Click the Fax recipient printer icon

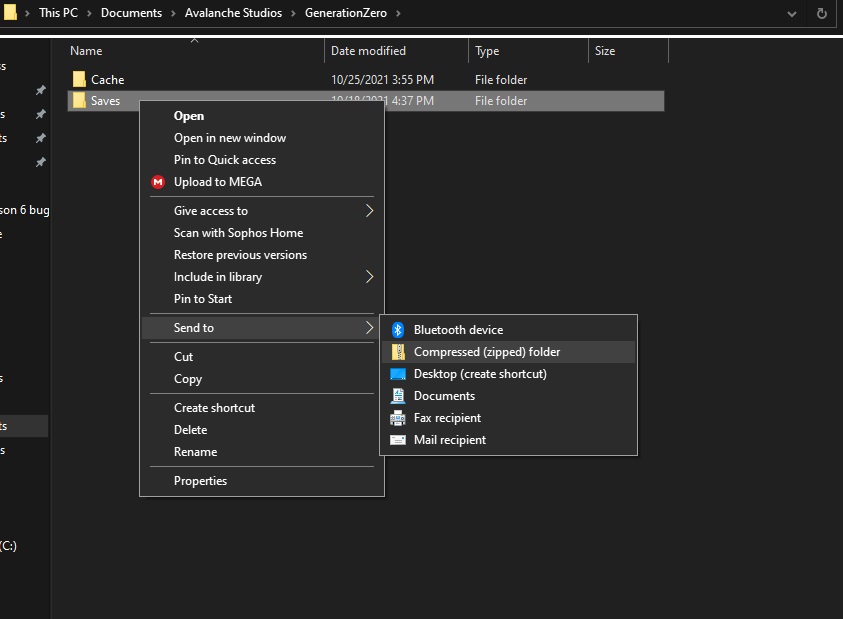[x=398, y=418]
